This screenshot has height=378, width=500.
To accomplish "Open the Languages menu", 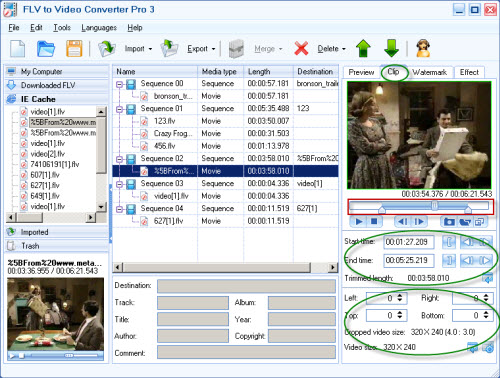I will pyautogui.click(x=99, y=28).
